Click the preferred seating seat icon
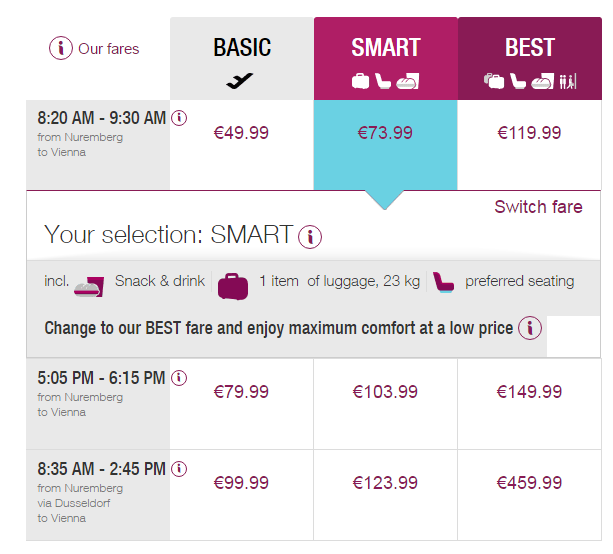 [444, 283]
